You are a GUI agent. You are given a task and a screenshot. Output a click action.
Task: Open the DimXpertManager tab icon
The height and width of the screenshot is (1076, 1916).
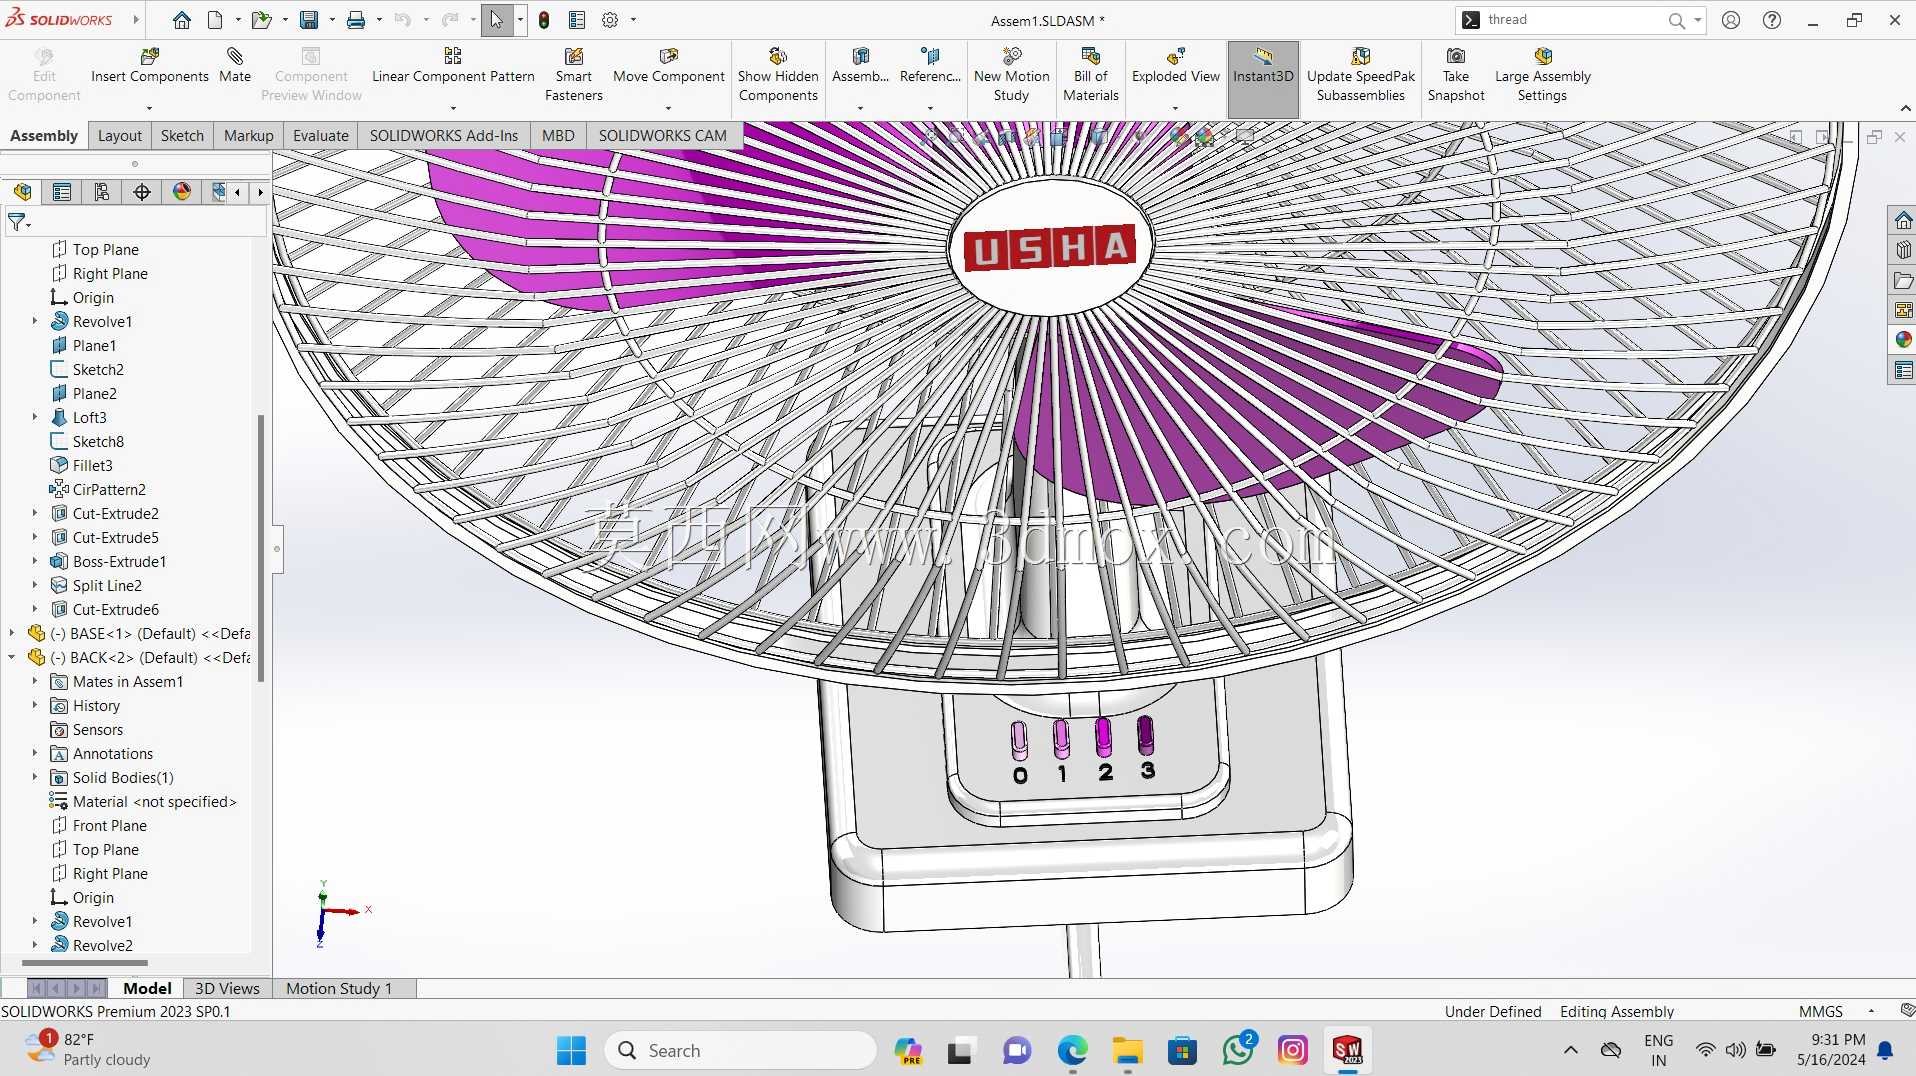pyautogui.click(x=142, y=192)
